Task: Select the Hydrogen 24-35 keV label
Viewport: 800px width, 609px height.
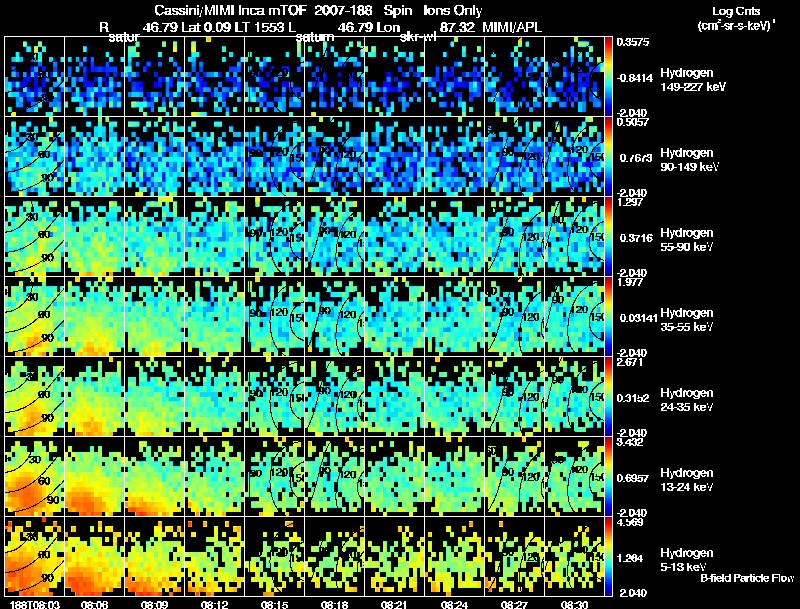Action: [x=687, y=400]
